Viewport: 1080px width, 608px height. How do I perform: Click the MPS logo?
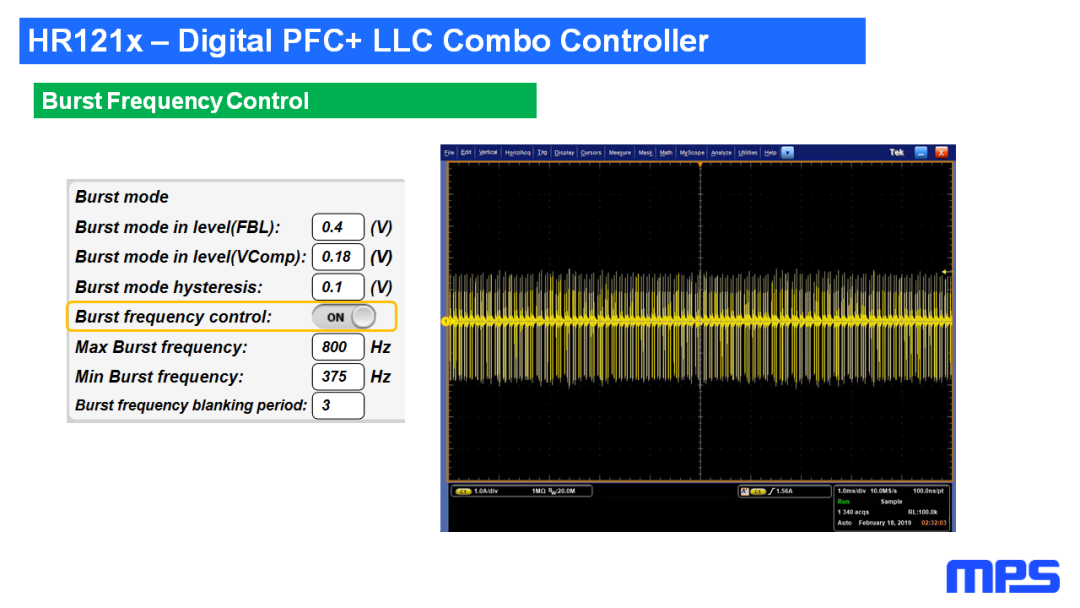click(1003, 576)
